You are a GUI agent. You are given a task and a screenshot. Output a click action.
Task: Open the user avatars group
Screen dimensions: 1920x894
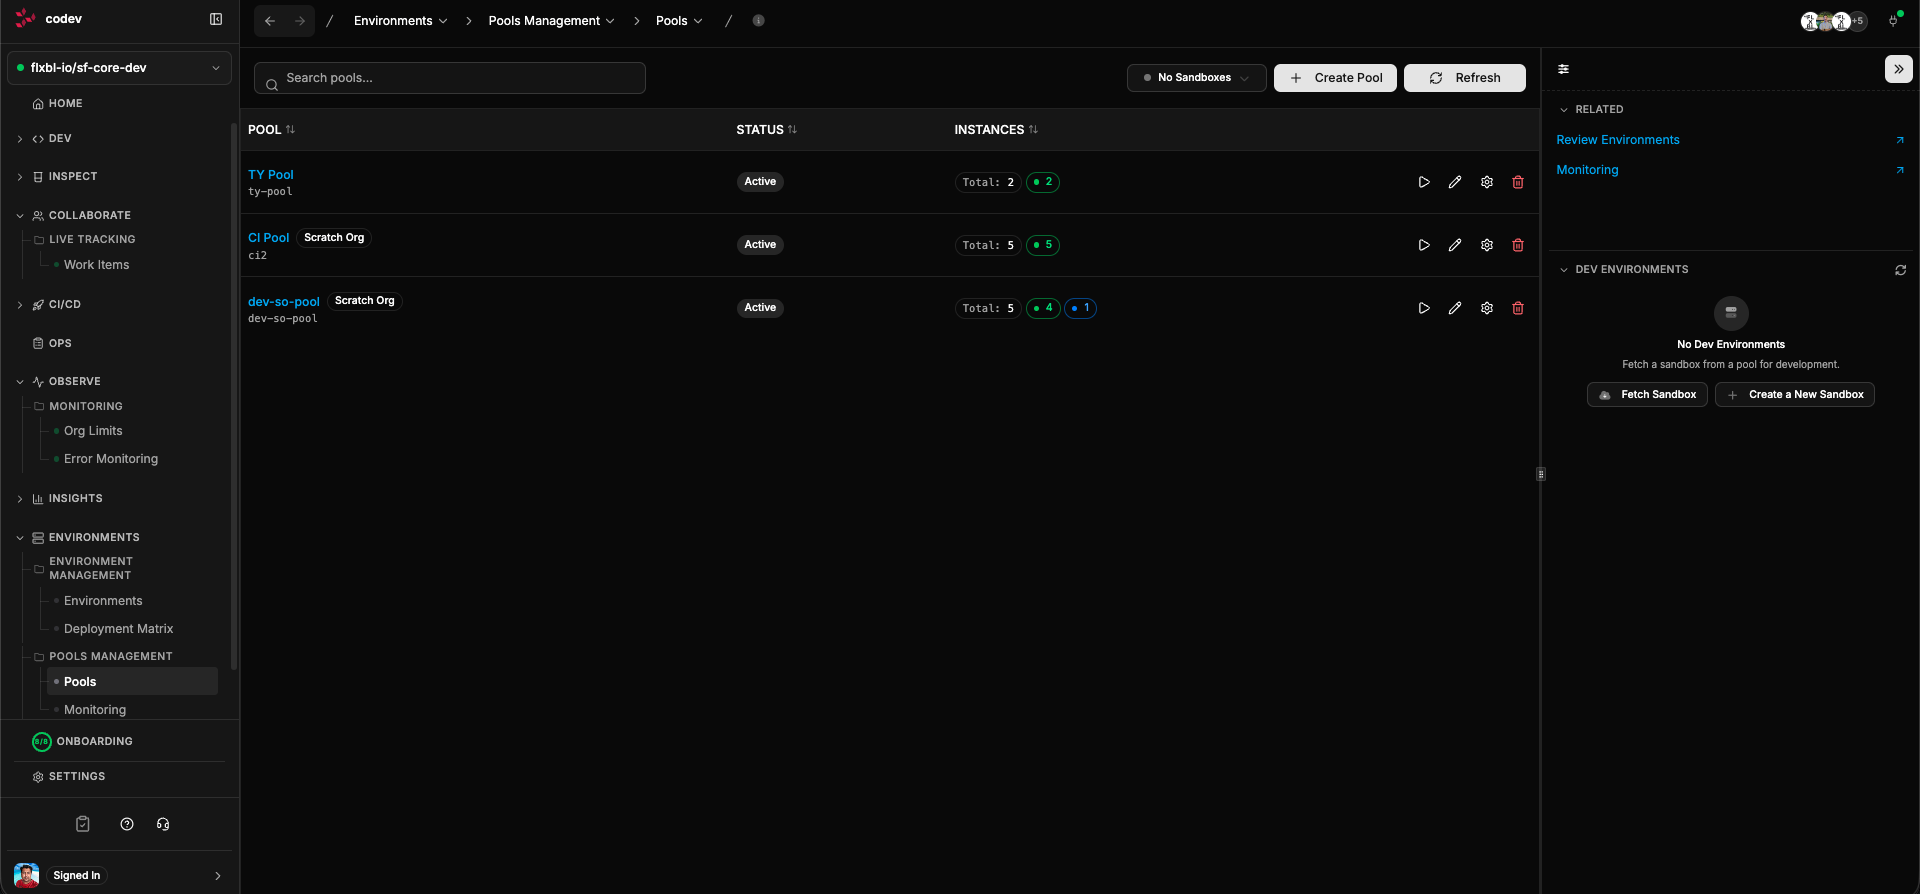1834,21
